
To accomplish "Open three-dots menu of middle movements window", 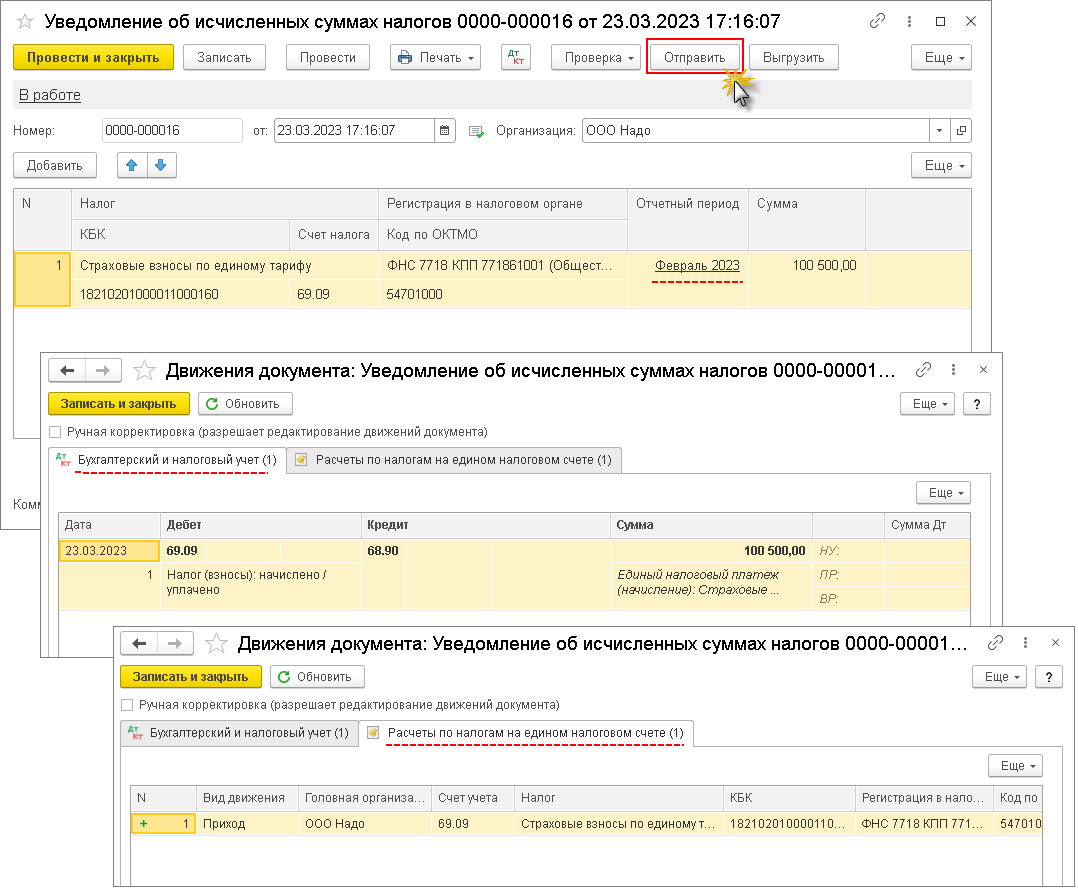I will coord(953,370).
